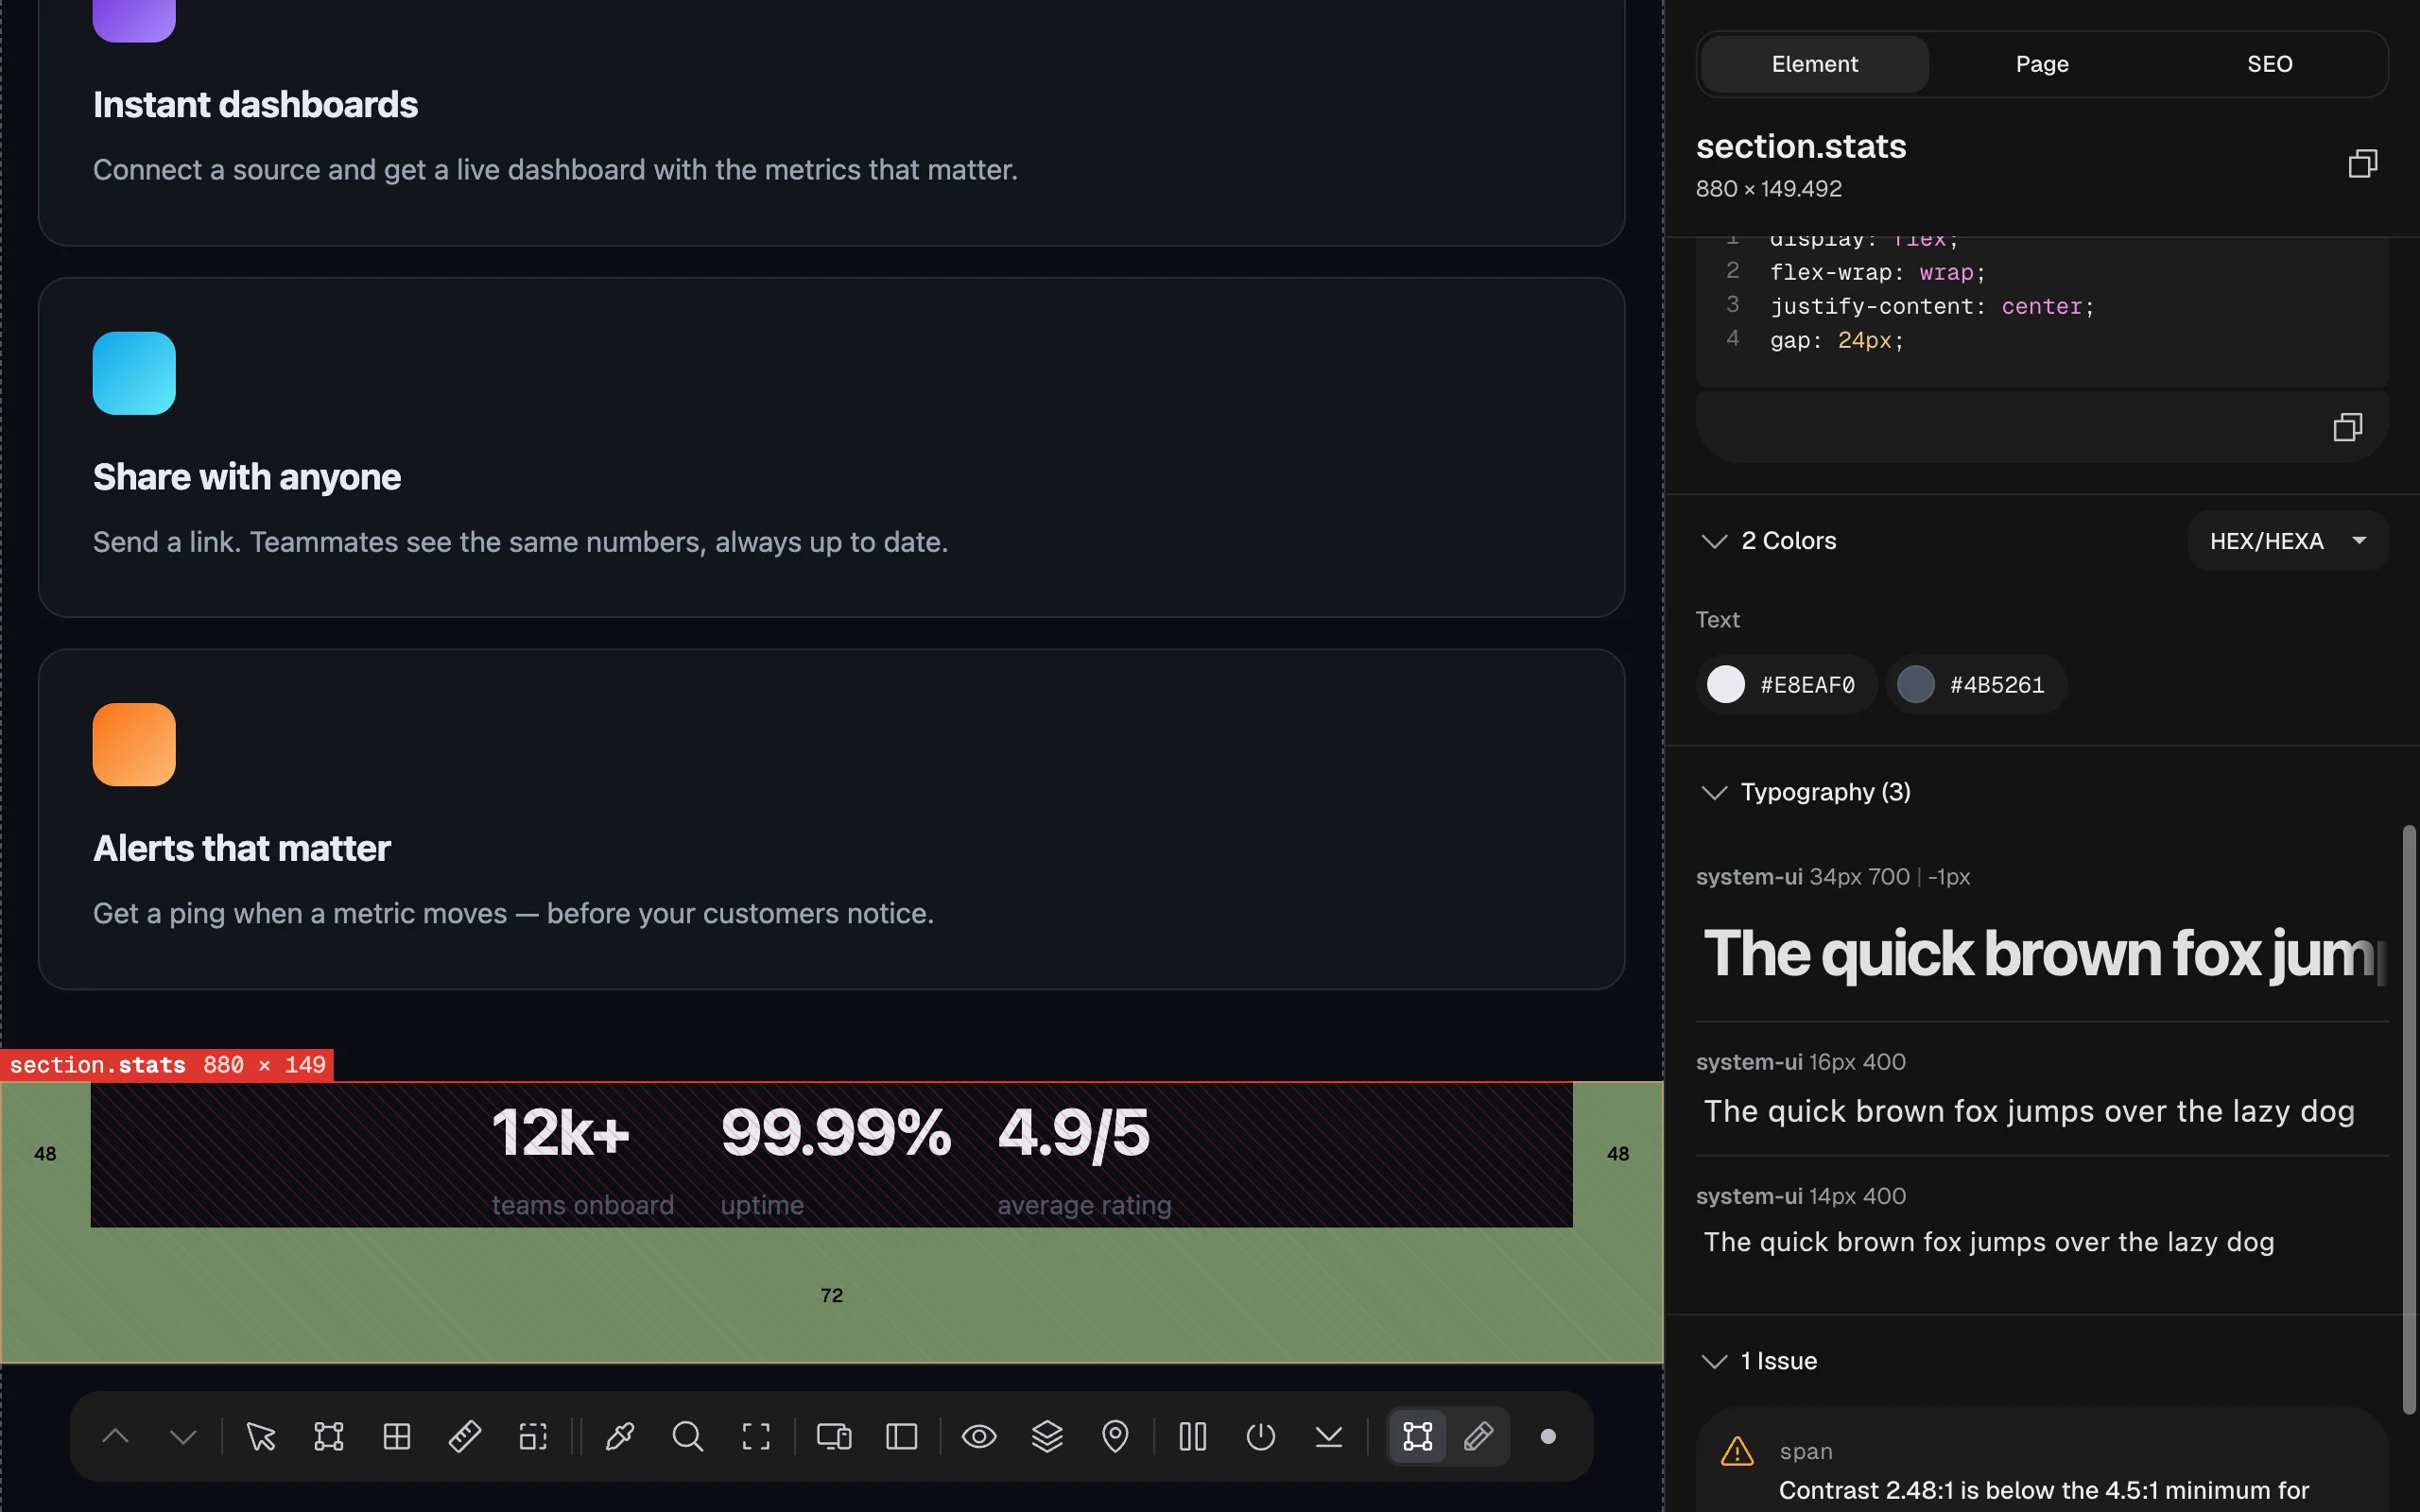2420x1512 pixels.
Task: Copy the section.stats selector using its copy icon
Action: [2363, 163]
